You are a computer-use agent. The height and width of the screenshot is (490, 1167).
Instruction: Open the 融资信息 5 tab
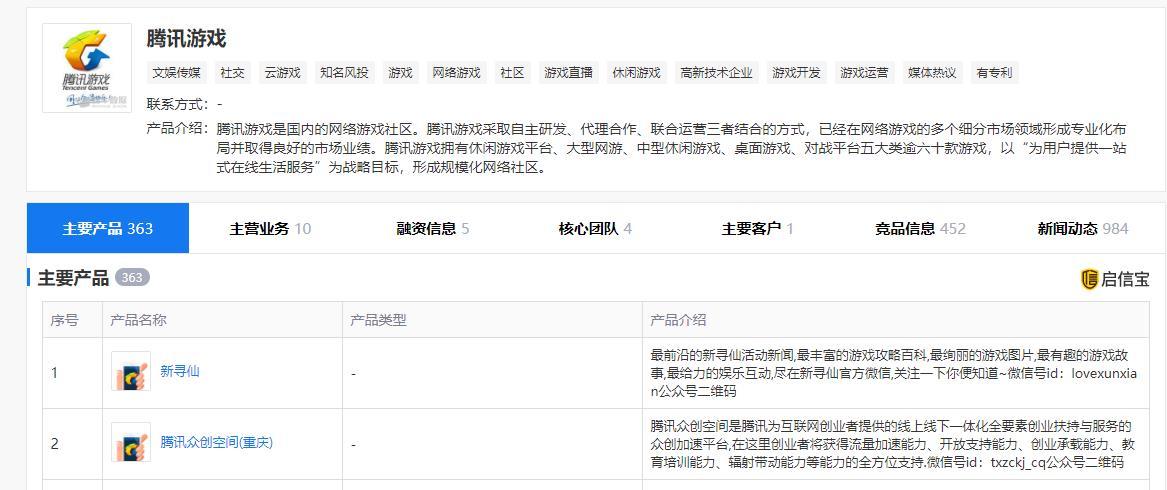click(432, 229)
